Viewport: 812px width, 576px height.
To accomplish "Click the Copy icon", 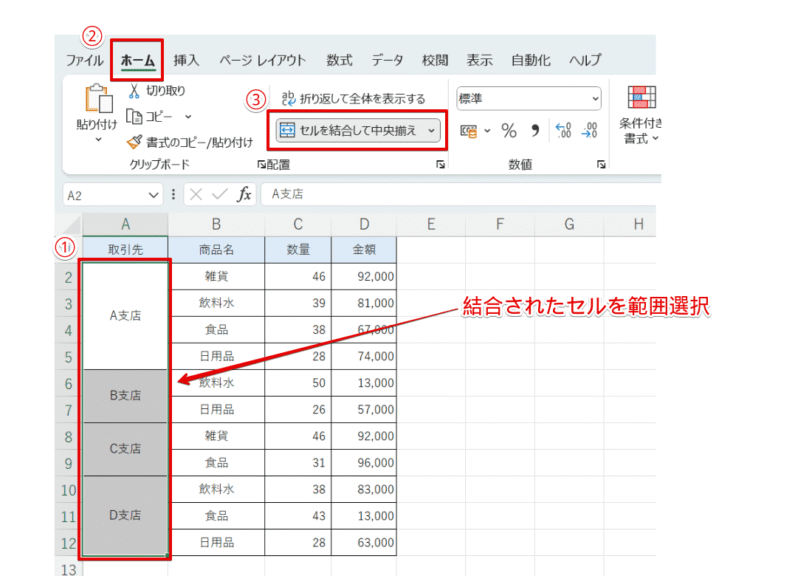I will (x=134, y=117).
